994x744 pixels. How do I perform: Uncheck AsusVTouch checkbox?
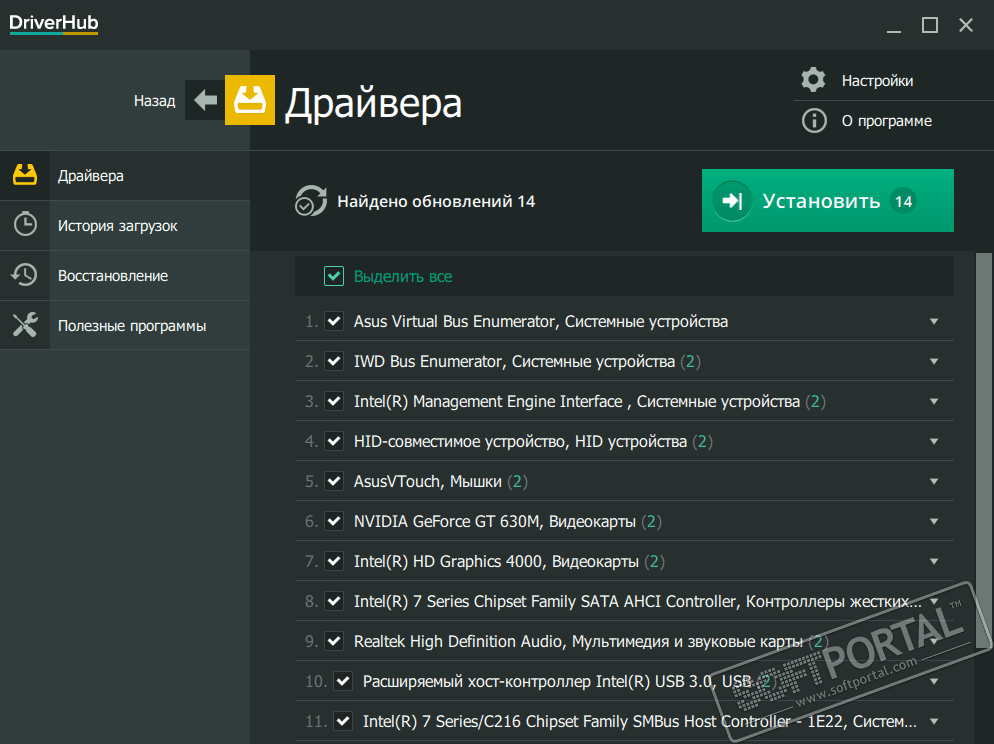pos(334,481)
